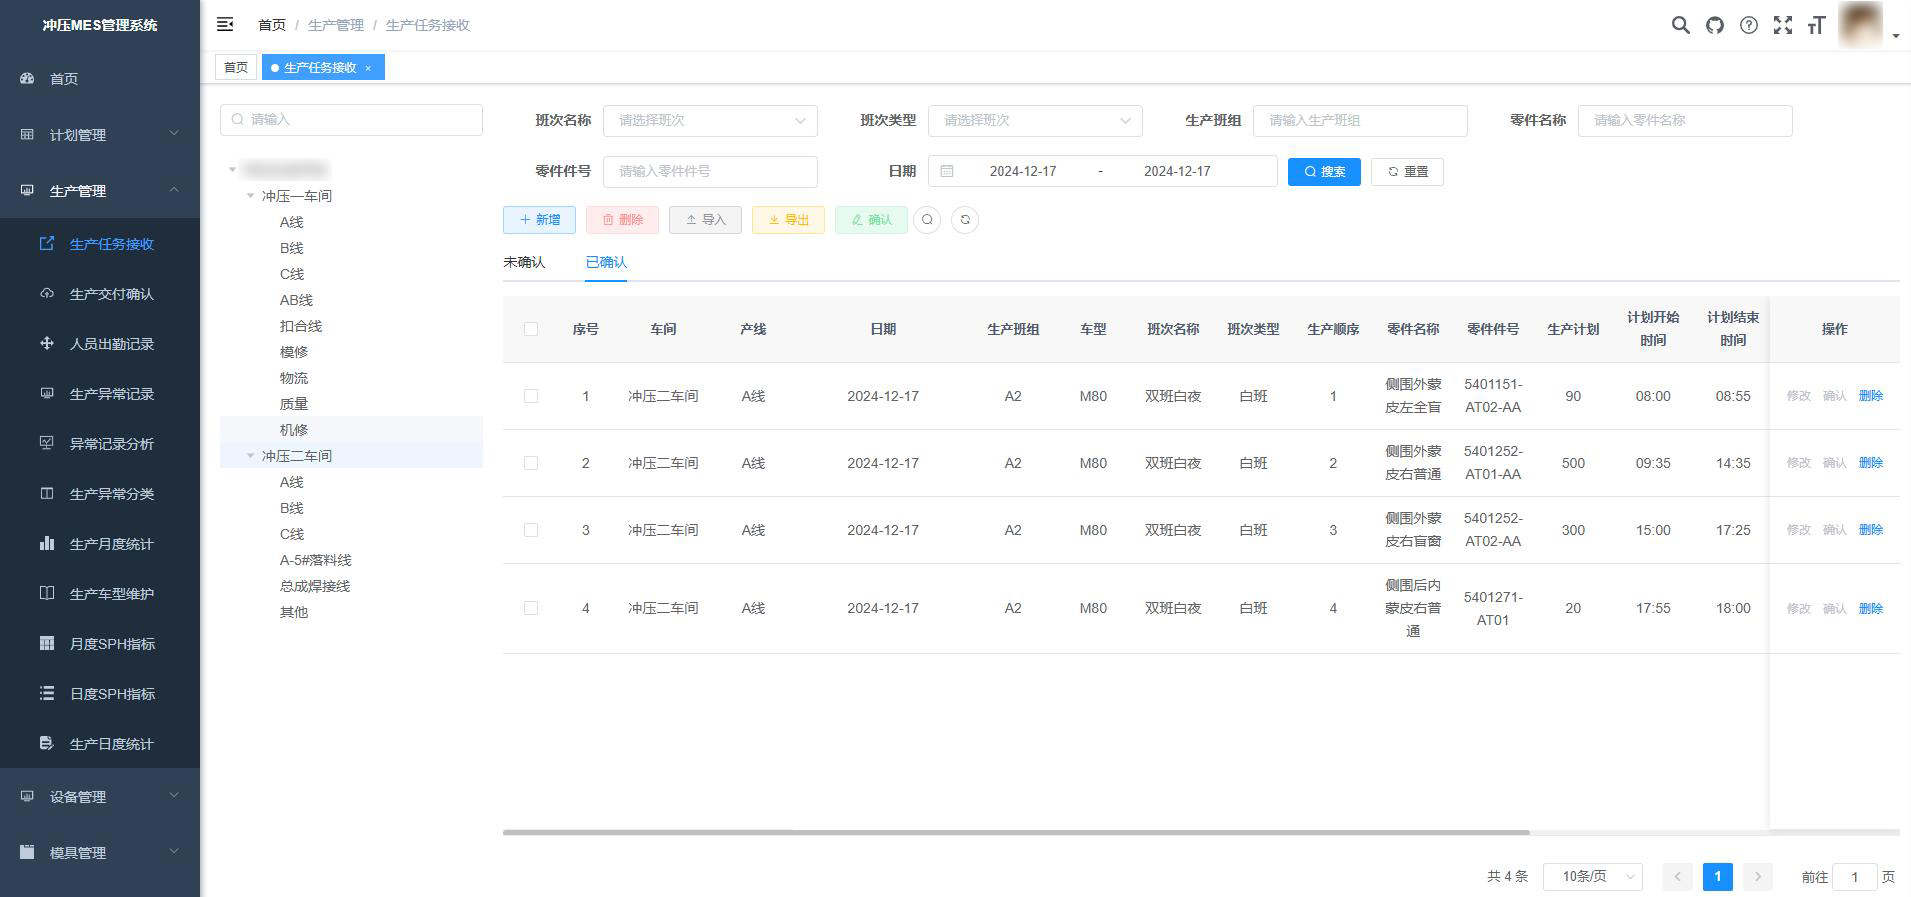Open the header search magnifier icon
Viewport: 1911px width, 897px height.
(x=1680, y=25)
